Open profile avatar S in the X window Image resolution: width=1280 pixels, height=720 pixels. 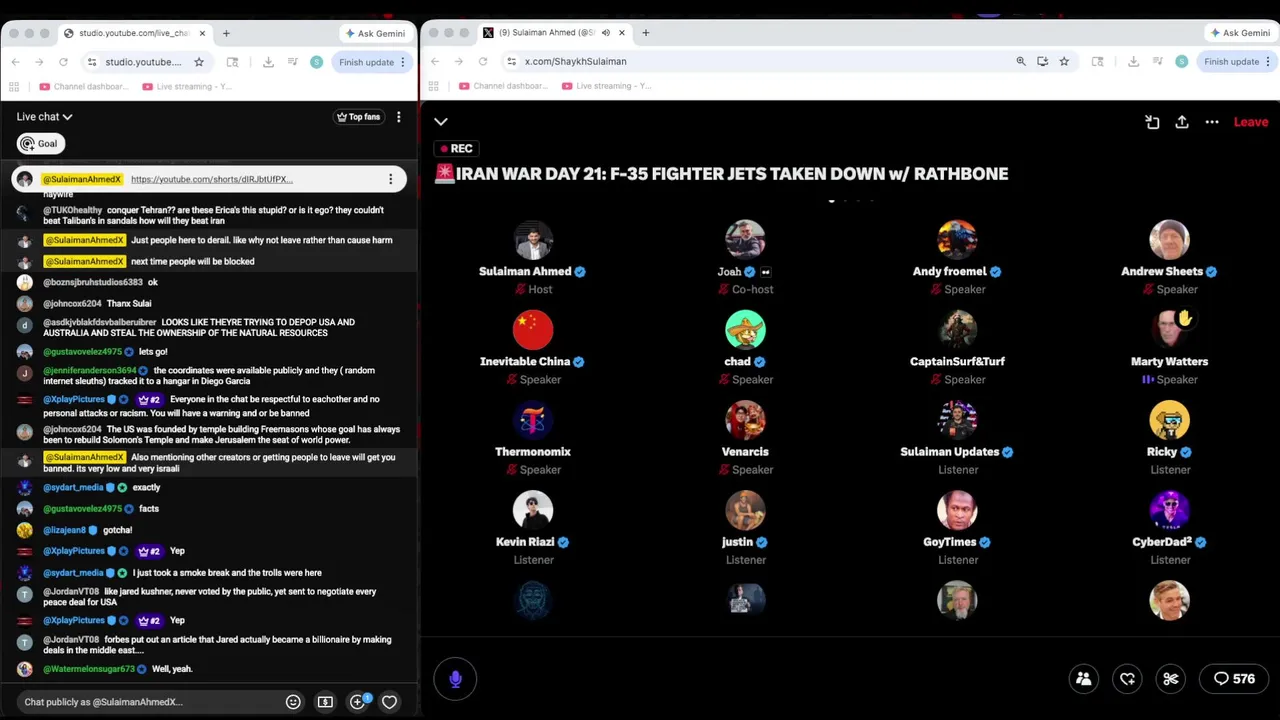click(x=1181, y=62)
